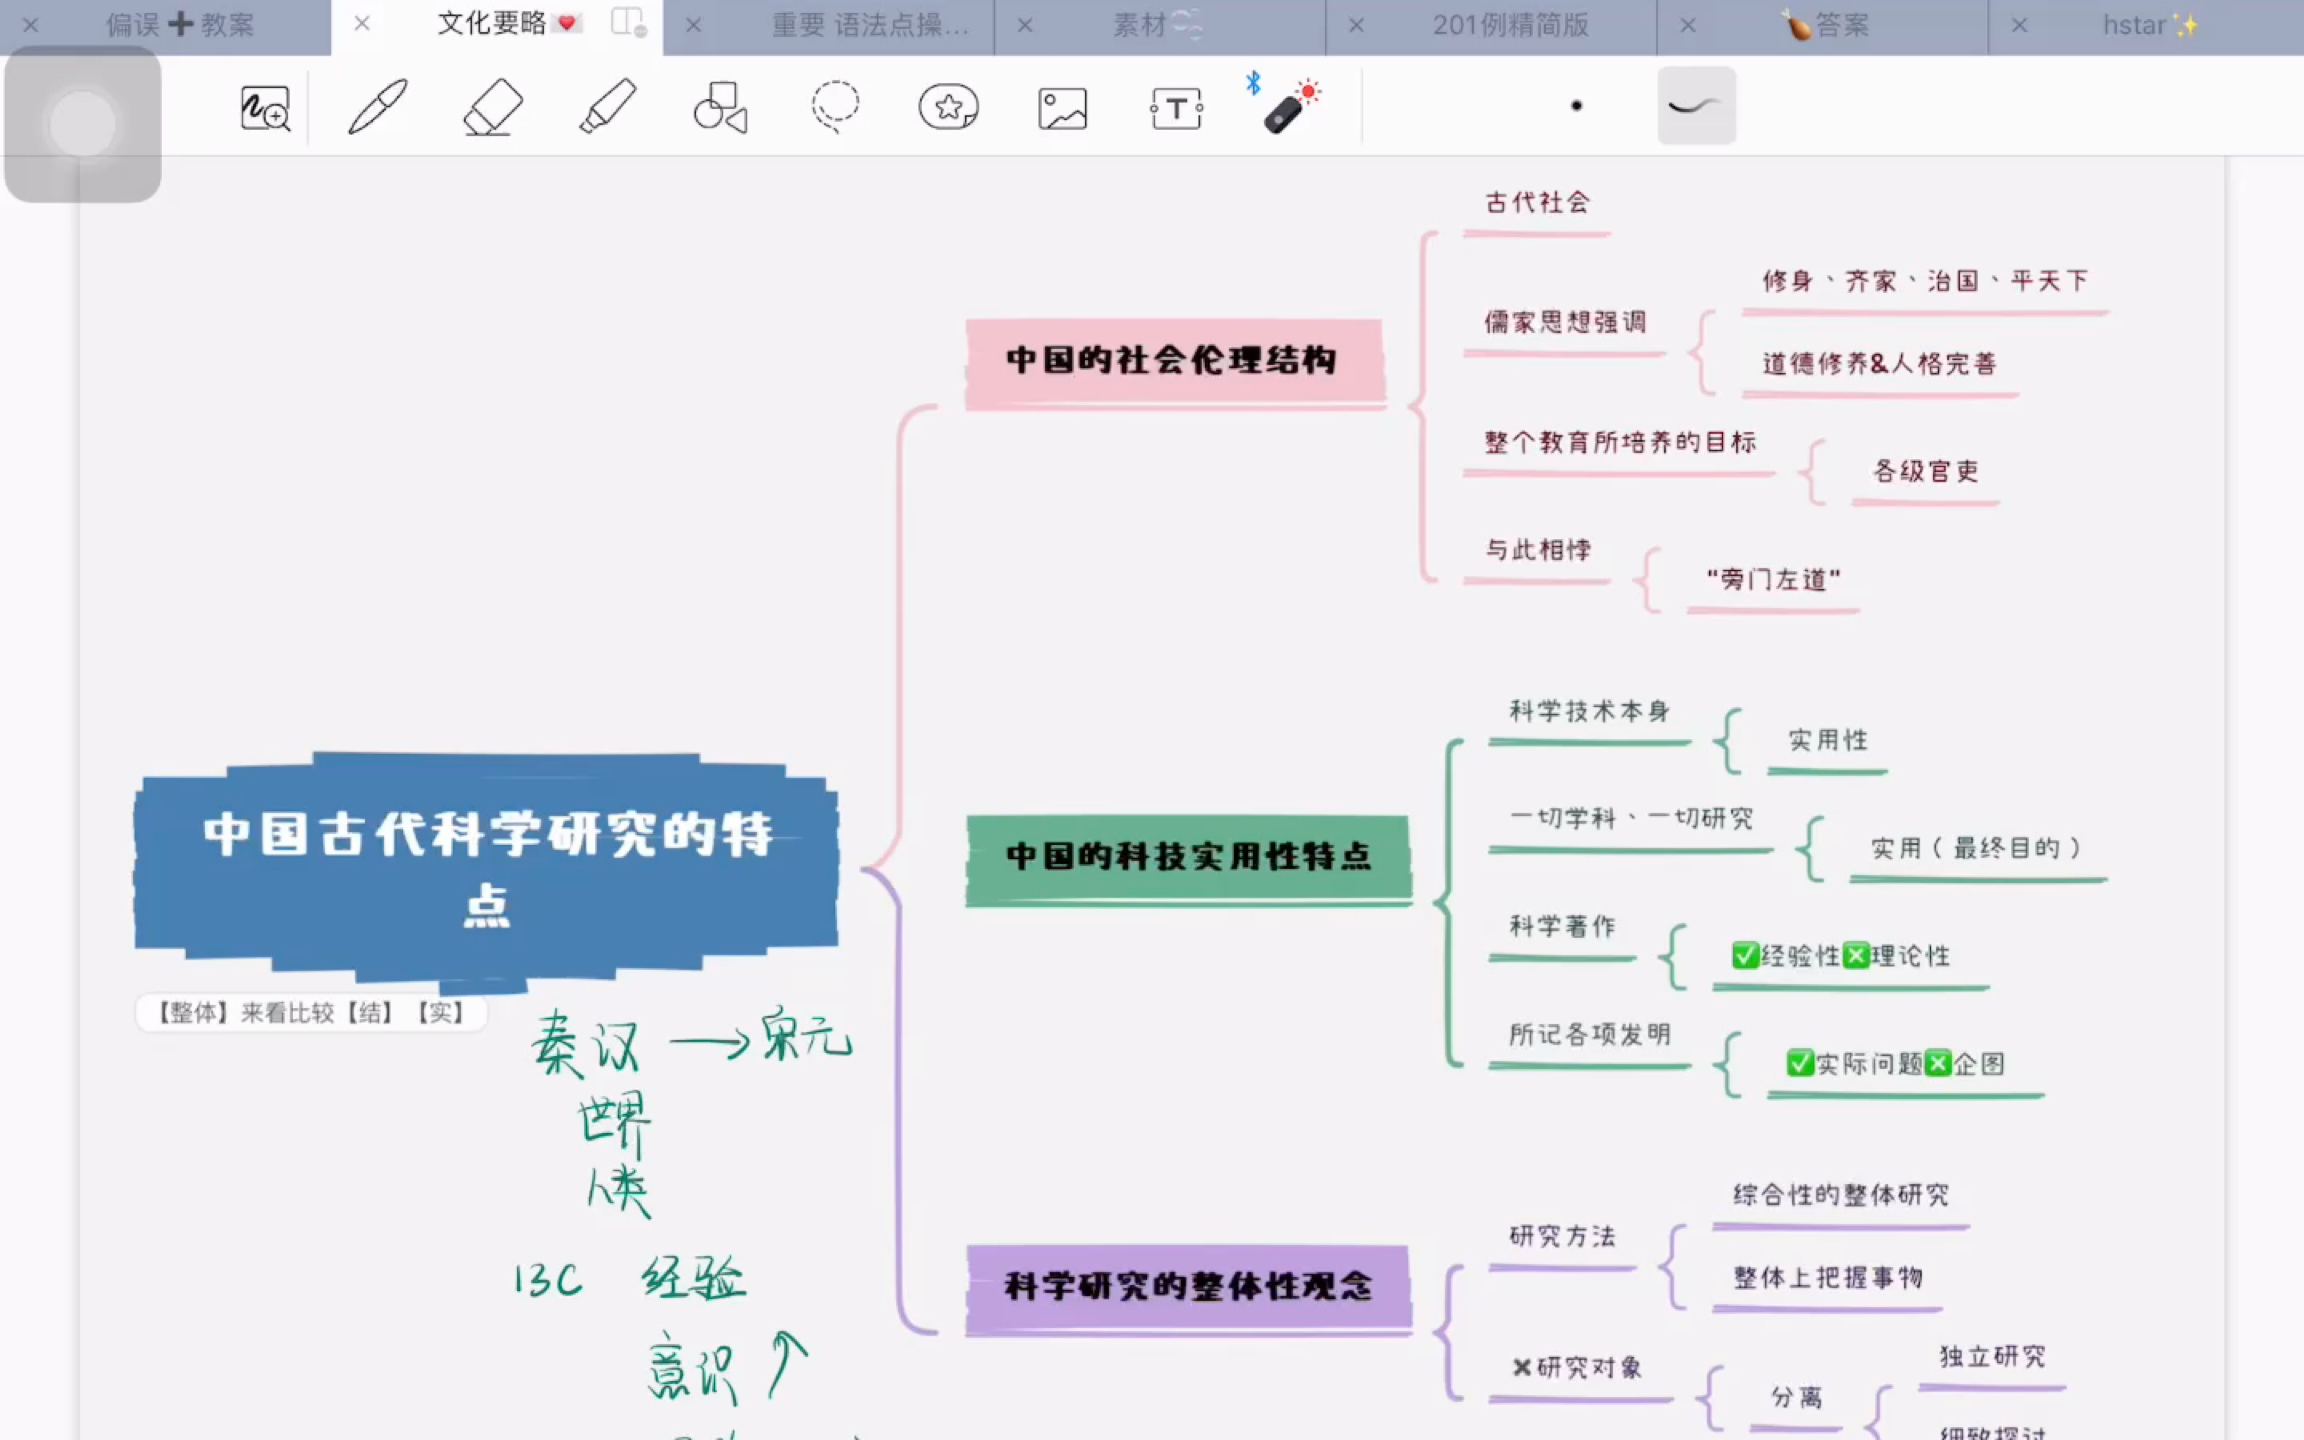
Task: Switch to the 素材 tab
Action: [x=1158, y=25]
